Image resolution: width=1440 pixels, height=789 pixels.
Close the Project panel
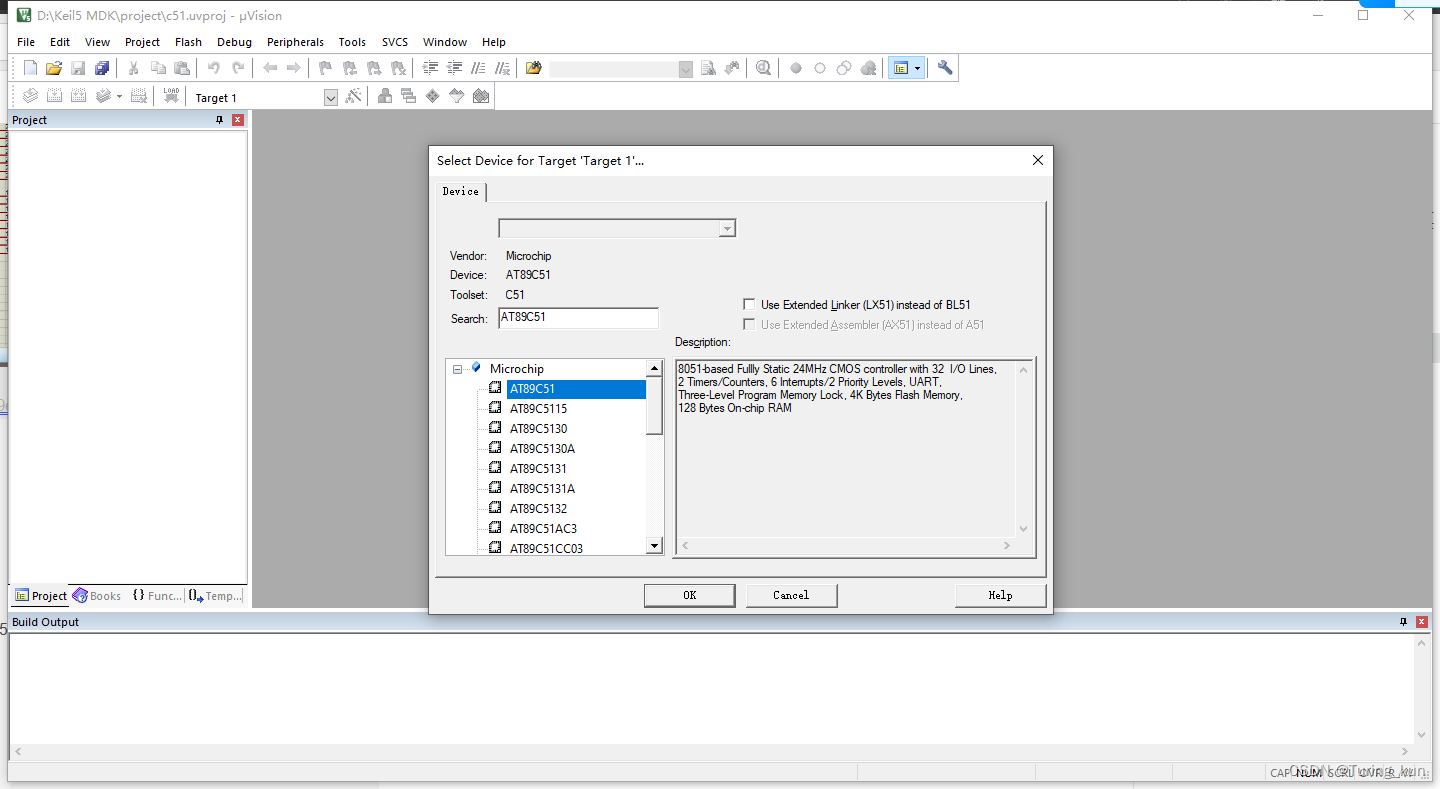pos(238,120)
